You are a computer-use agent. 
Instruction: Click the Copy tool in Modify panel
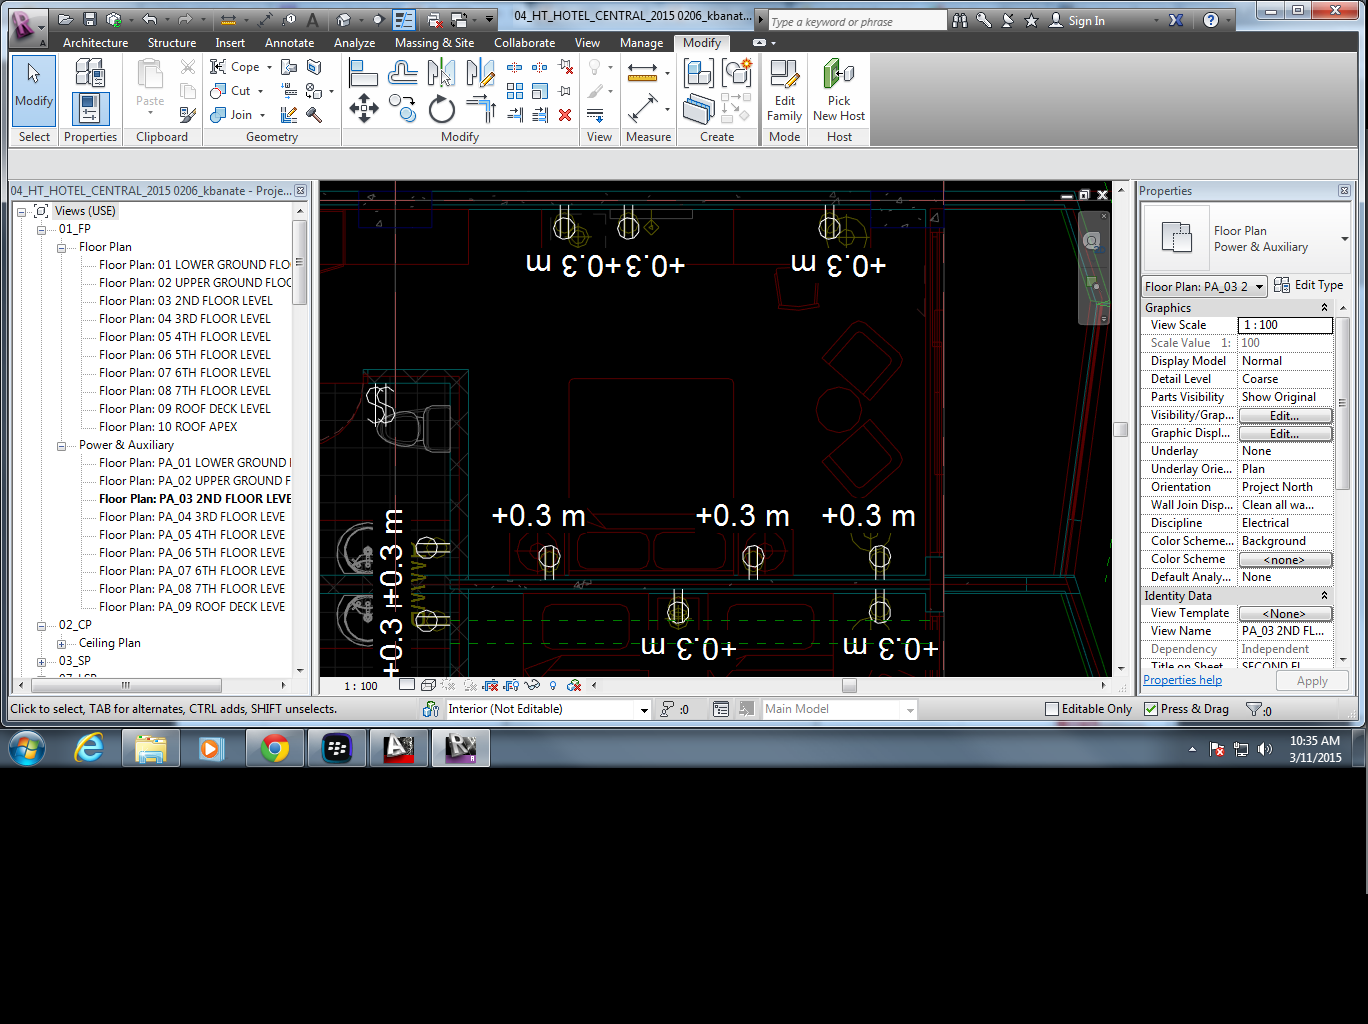pos(403,108)
